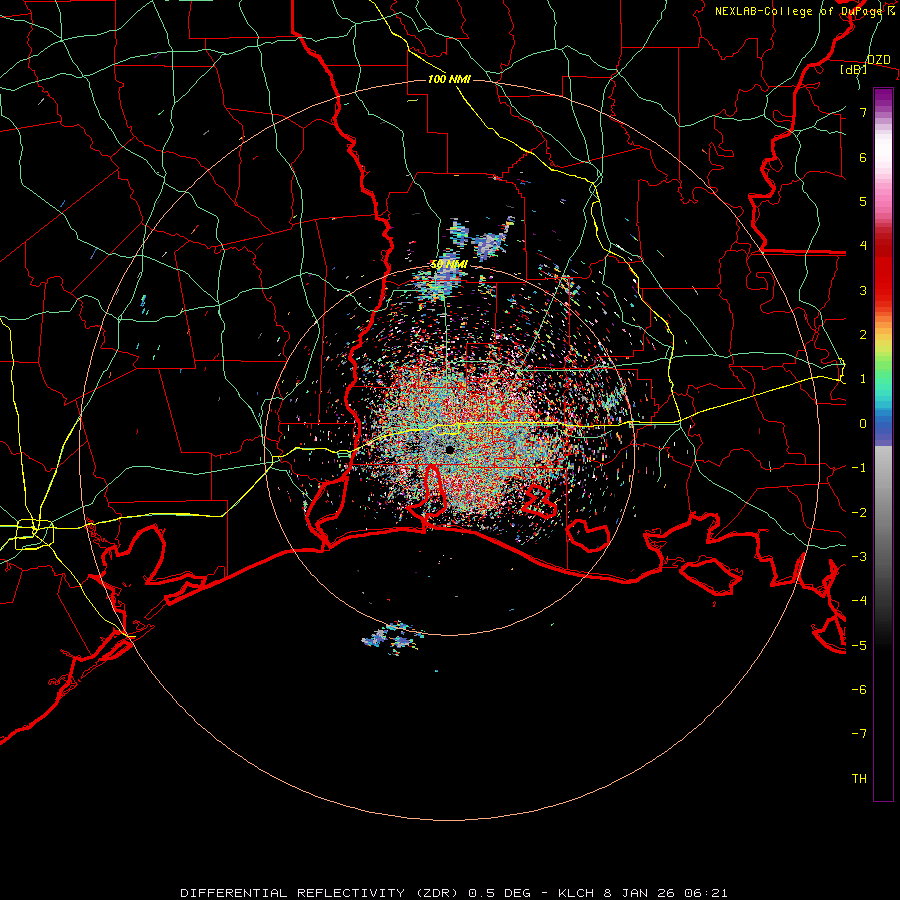Click the scale value -2
This screenshot has width=900, height=900.
(x=859, y=513)
